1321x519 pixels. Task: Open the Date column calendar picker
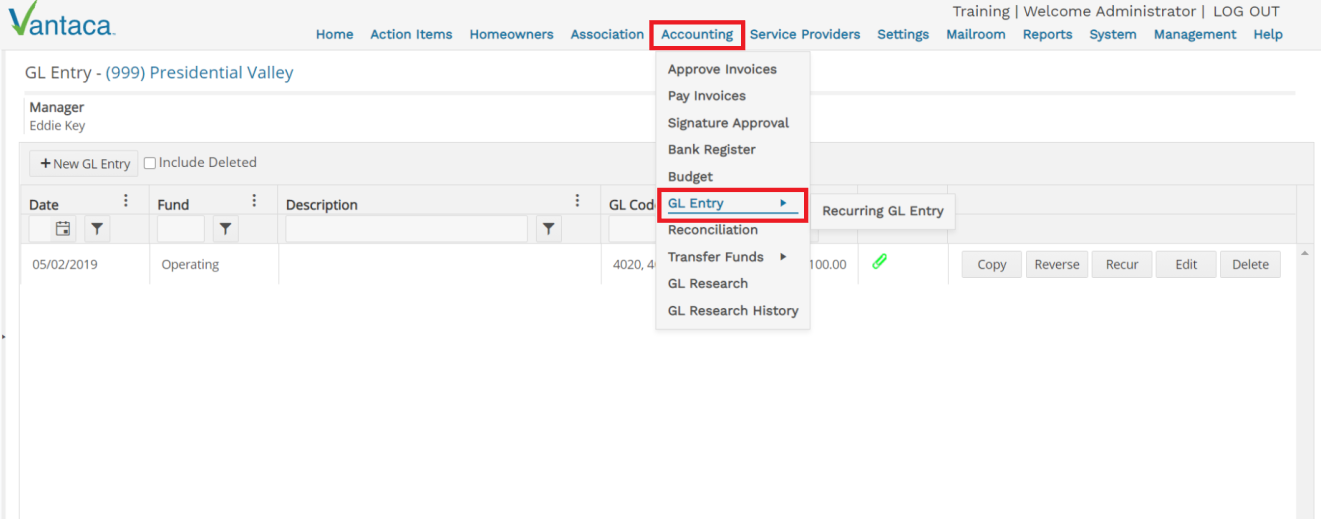point(63,229)
